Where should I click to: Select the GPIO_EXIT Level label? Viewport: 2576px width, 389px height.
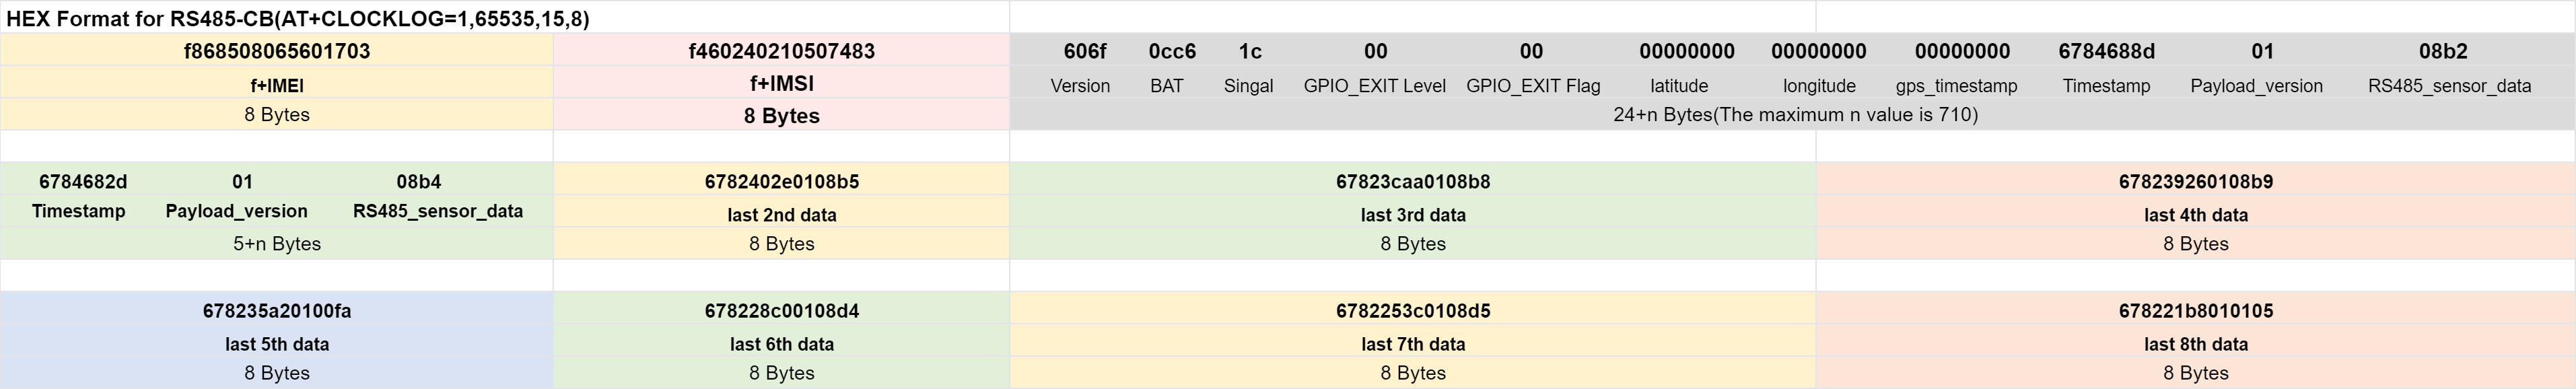click(x=1374, y=86)
